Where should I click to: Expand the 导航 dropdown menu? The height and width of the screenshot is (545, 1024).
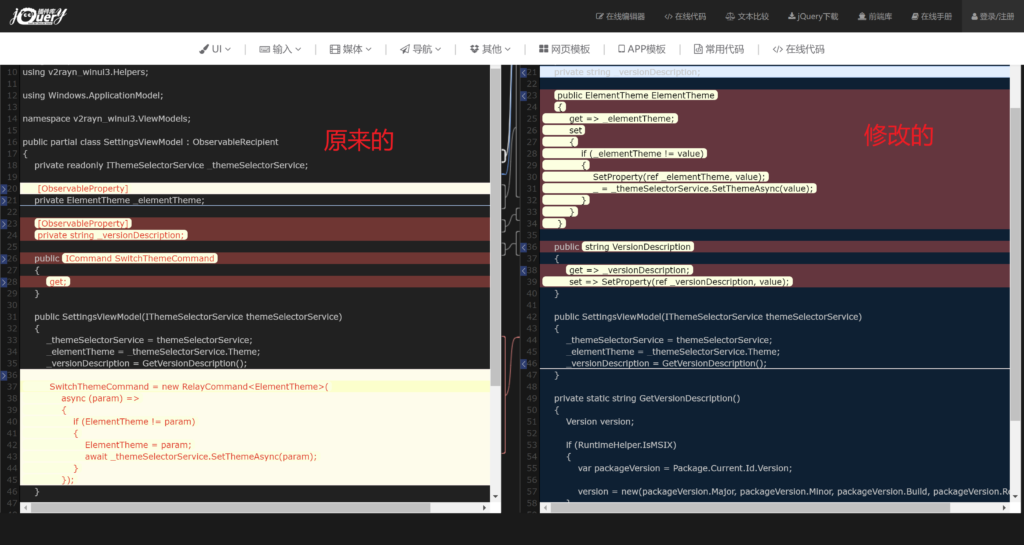pyautogui.click(x=421, y=49)
